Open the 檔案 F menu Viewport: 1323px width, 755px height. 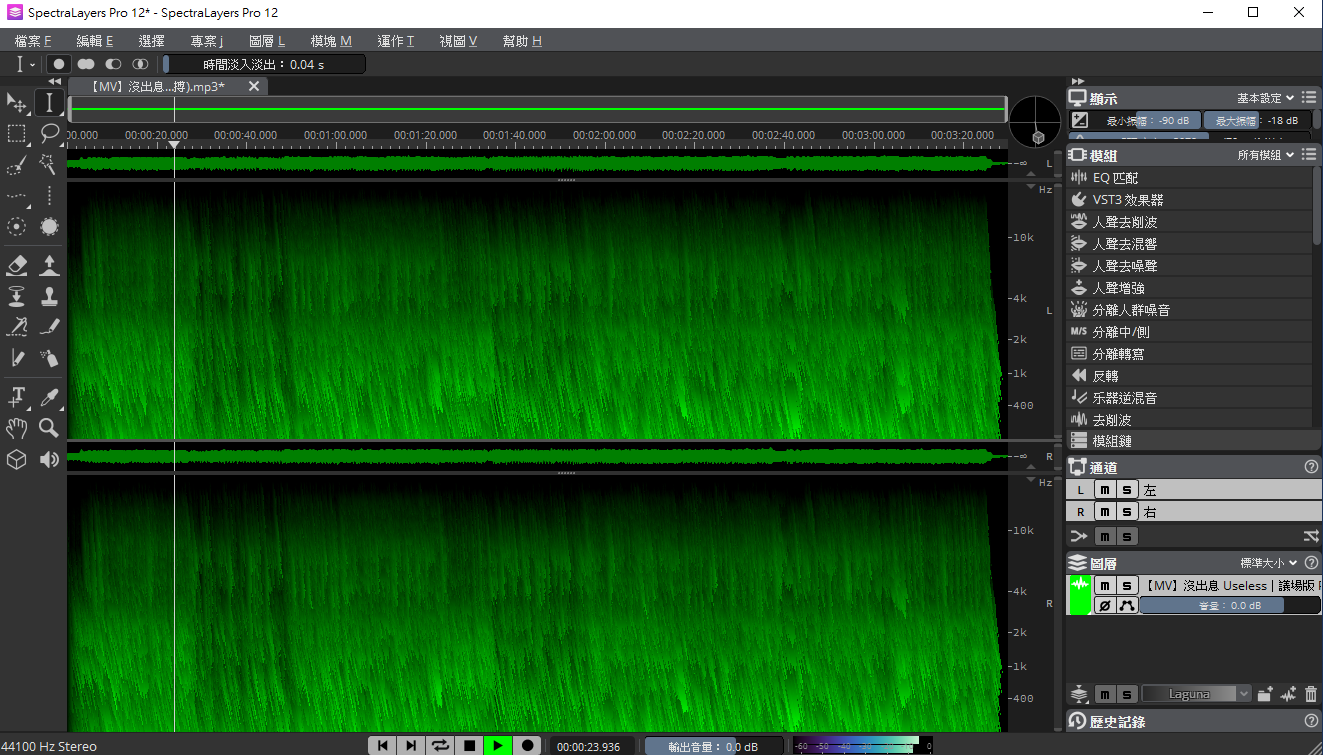point(33,41)
